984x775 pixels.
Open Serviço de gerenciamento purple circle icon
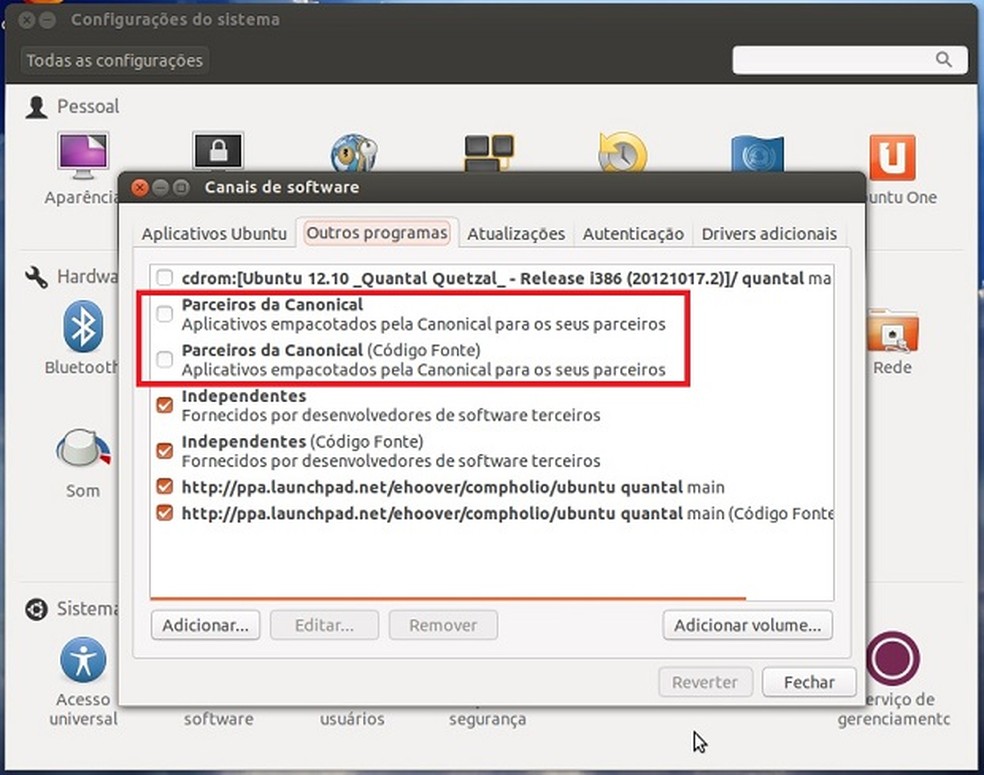[x=893, y=658]
